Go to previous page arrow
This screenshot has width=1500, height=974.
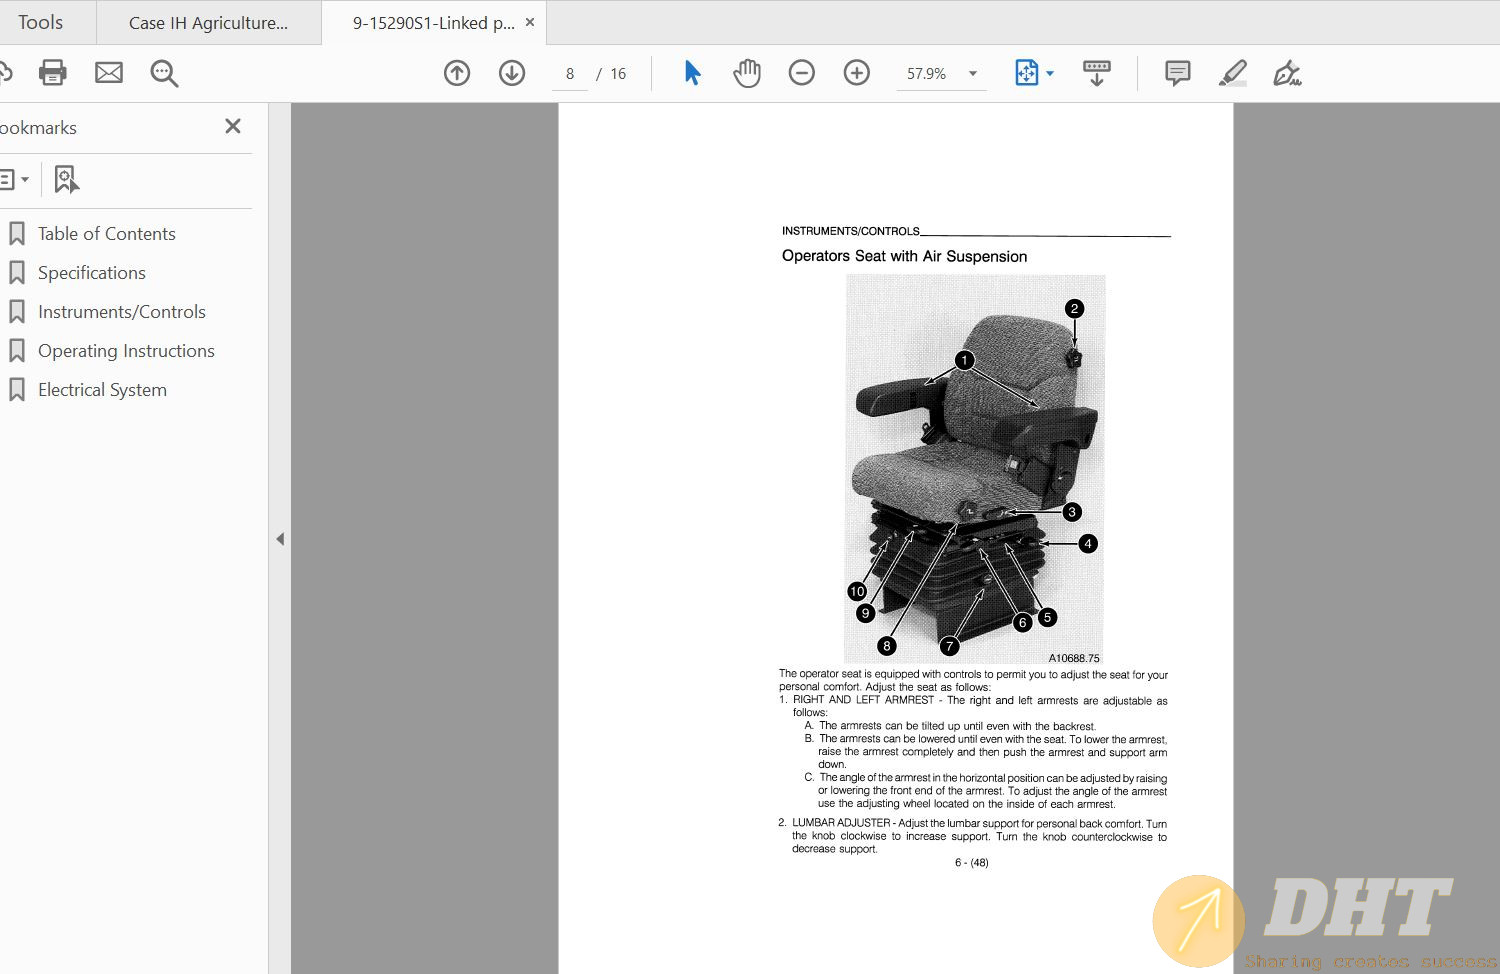click(457, 73)
